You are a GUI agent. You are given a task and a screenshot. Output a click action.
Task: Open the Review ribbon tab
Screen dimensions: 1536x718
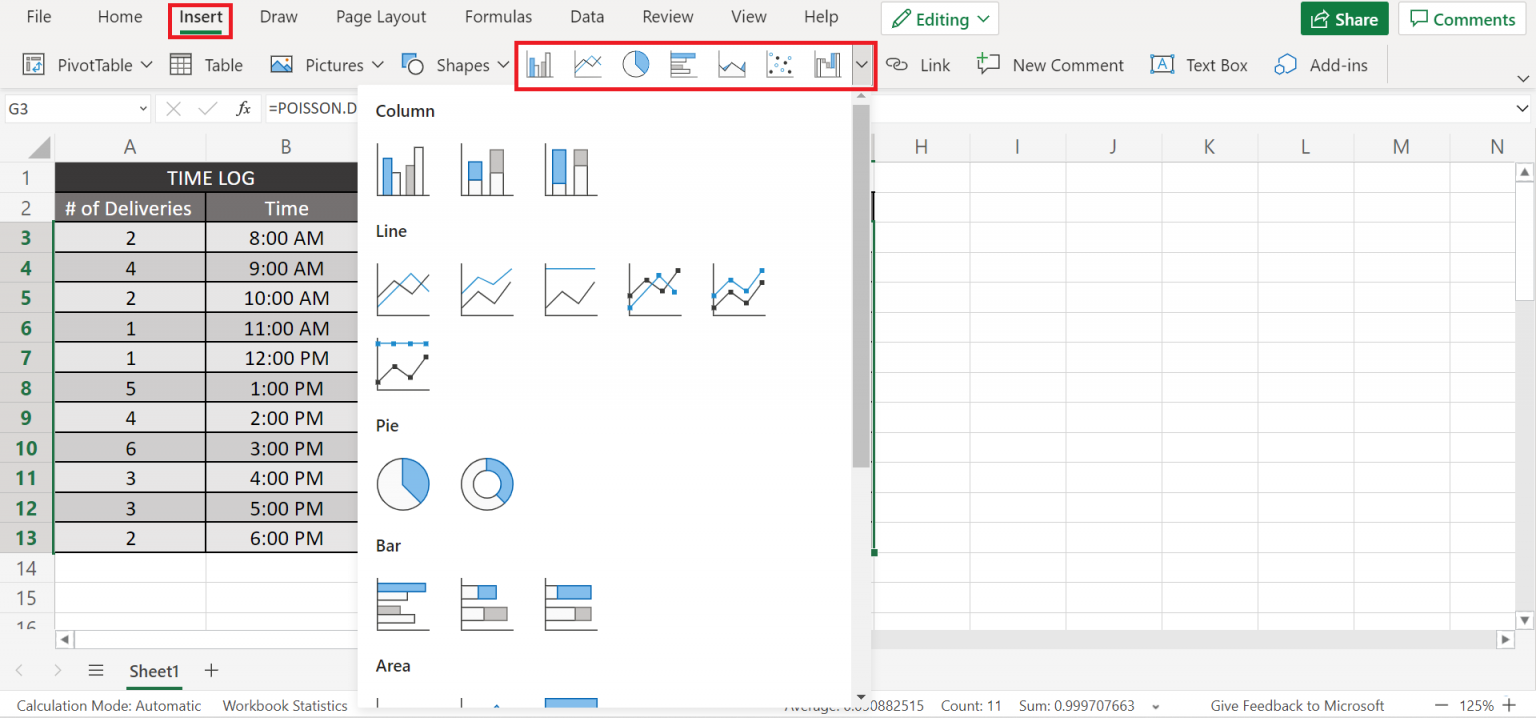pos(667,16)
